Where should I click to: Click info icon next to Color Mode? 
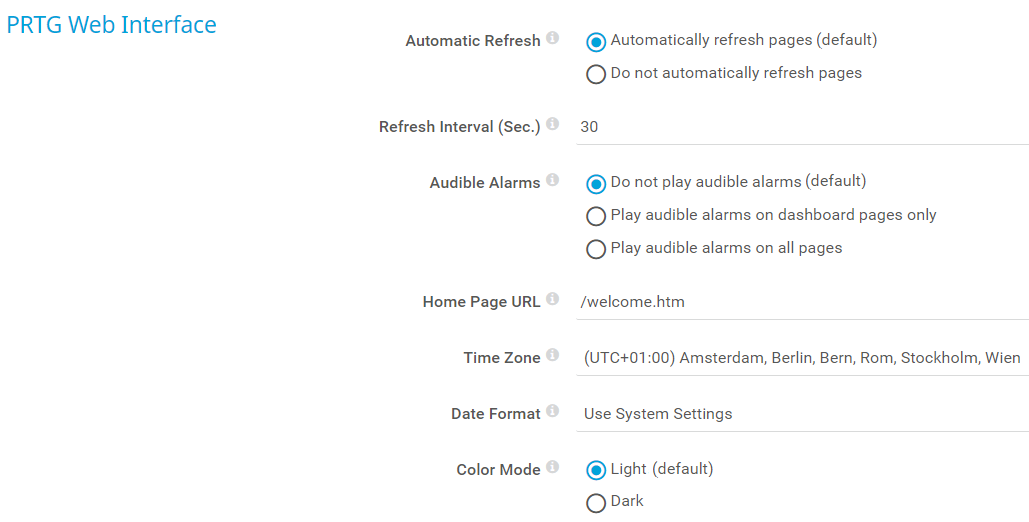(553, 468)
